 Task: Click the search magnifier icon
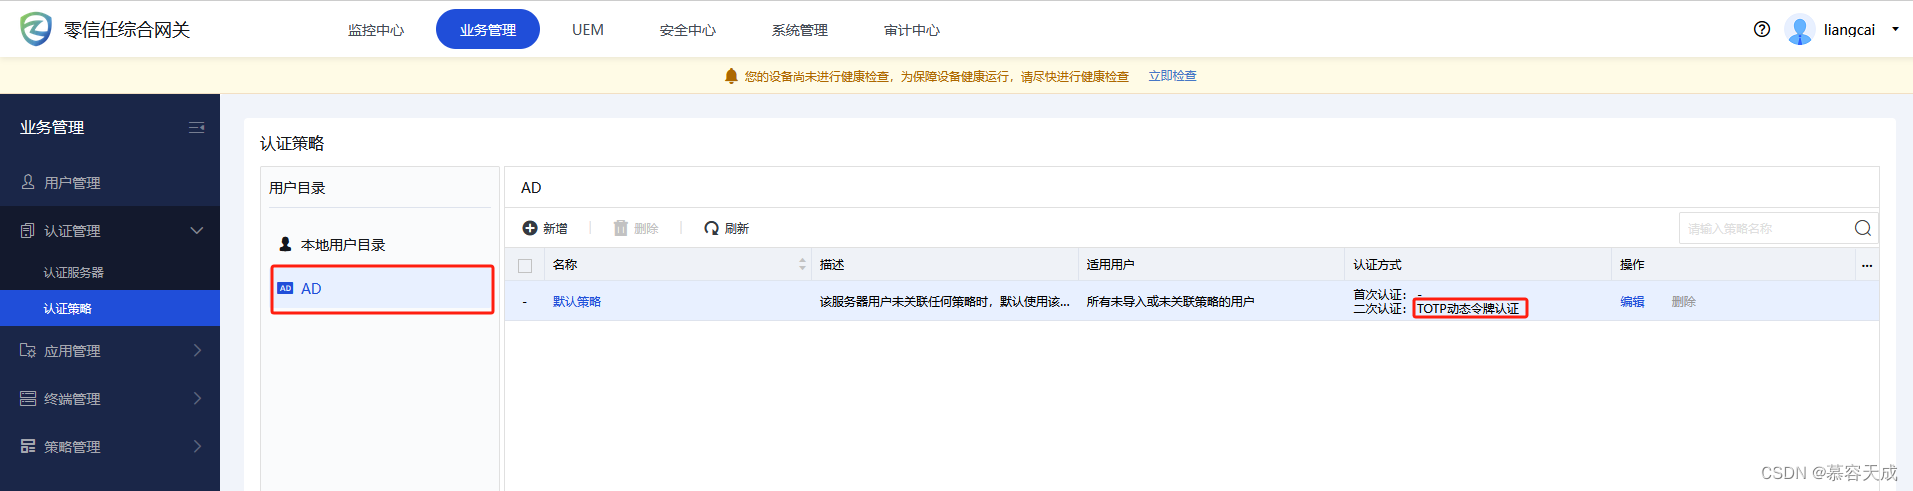point(1863,228)
